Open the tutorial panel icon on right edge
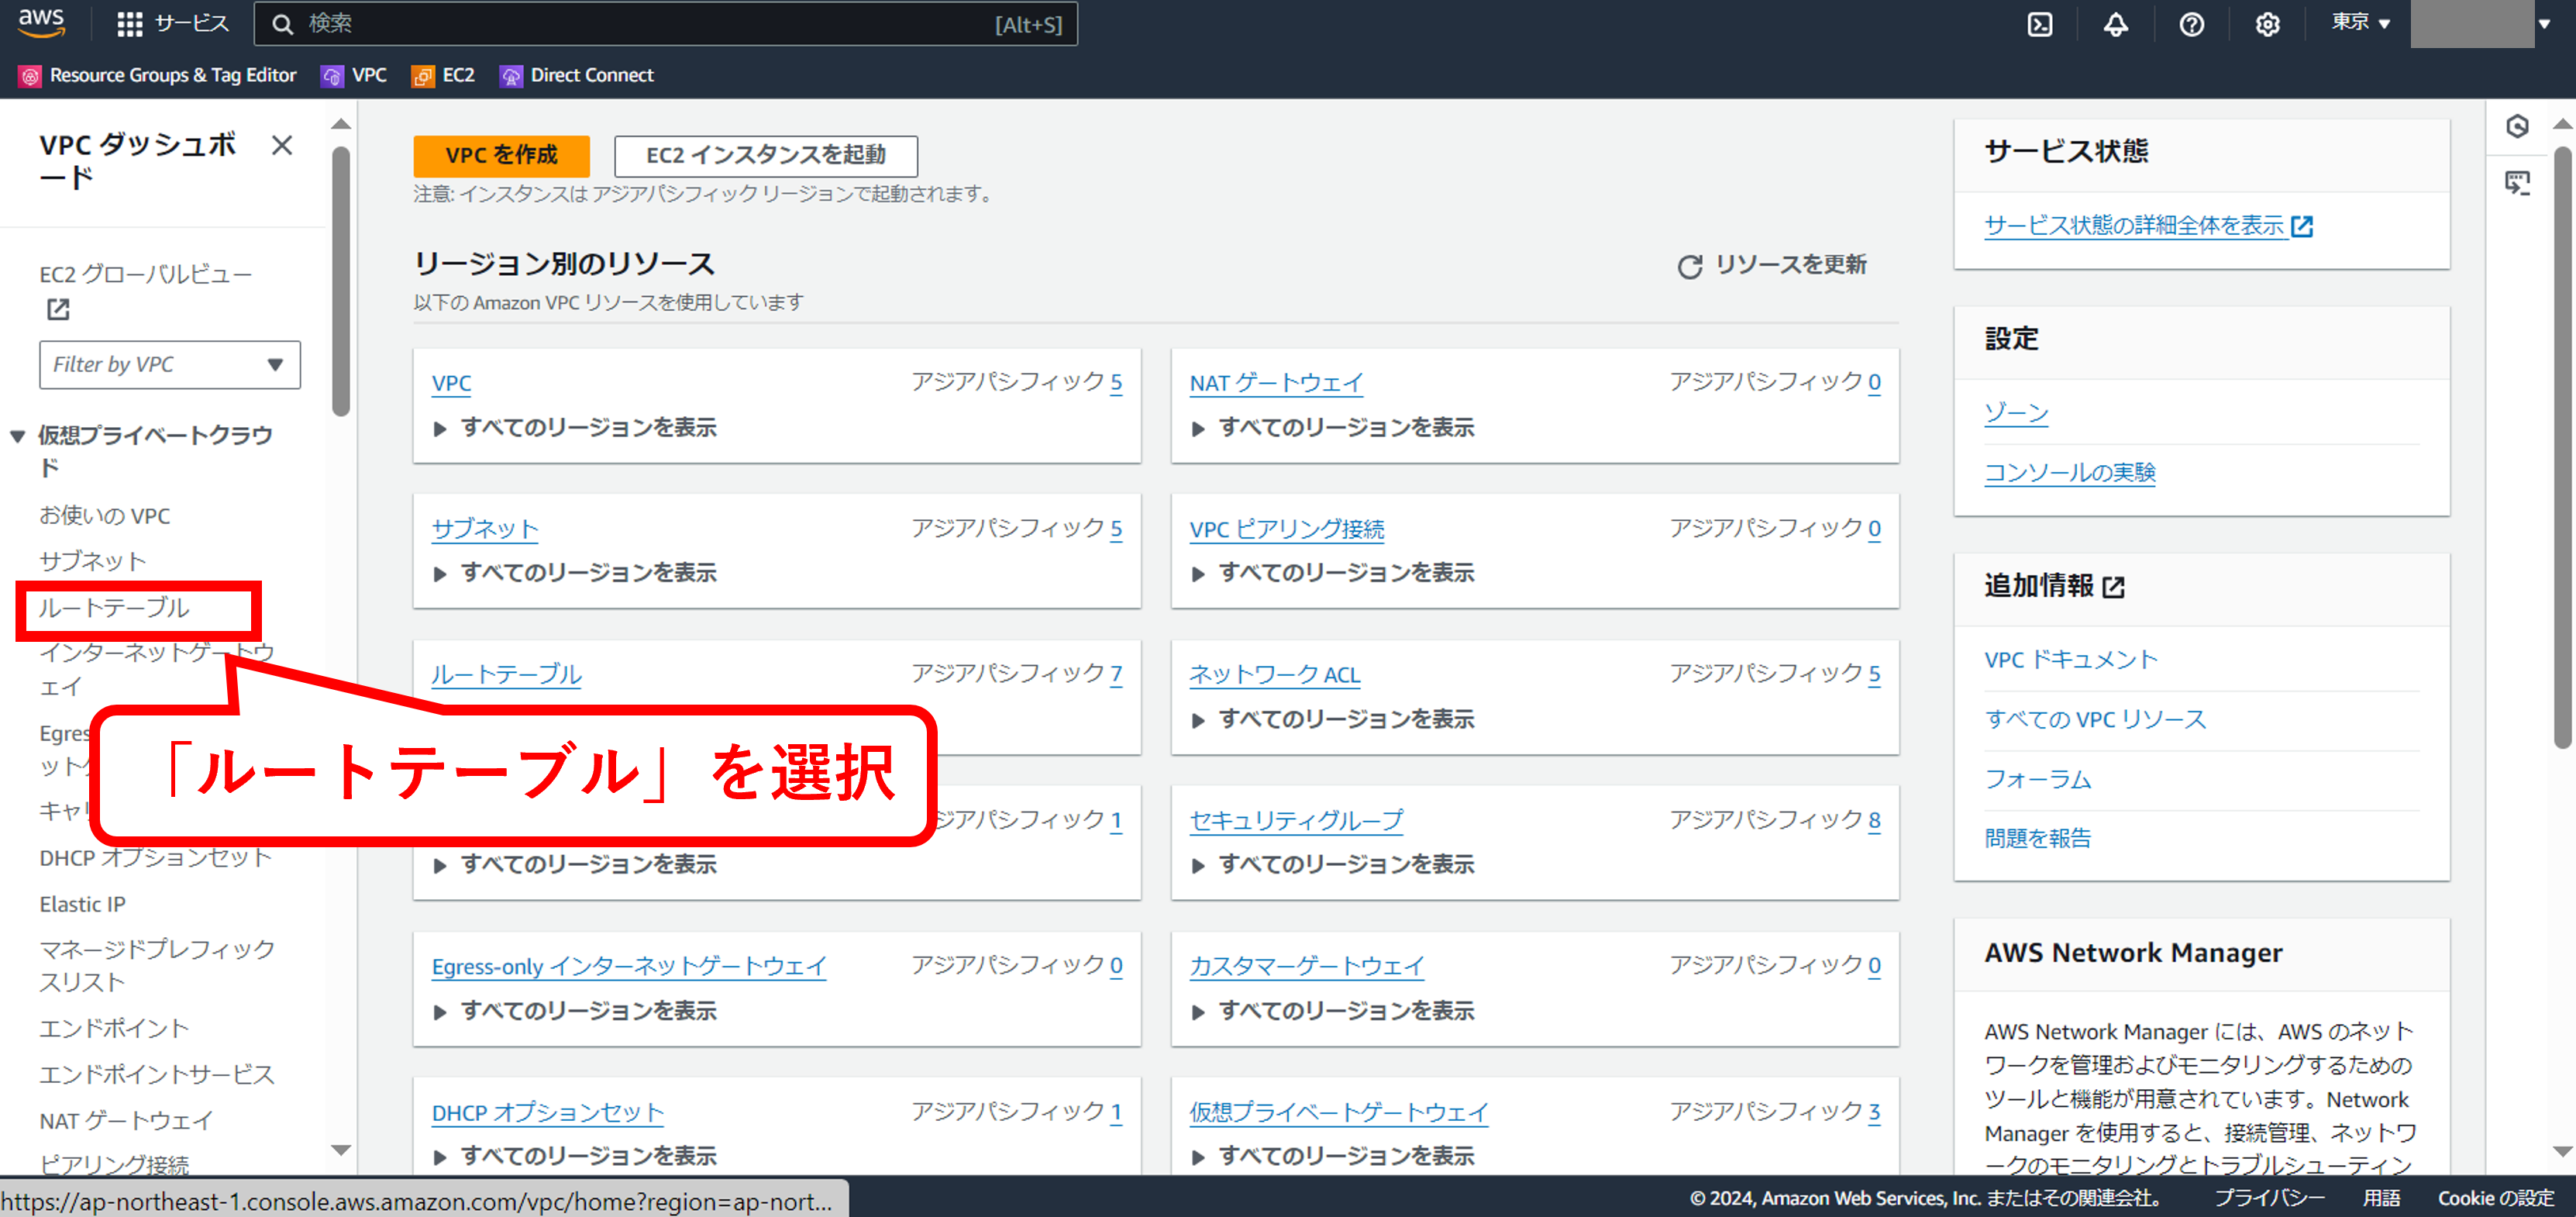Viewport: 2576px width, 1217px height. [2517, 183]
